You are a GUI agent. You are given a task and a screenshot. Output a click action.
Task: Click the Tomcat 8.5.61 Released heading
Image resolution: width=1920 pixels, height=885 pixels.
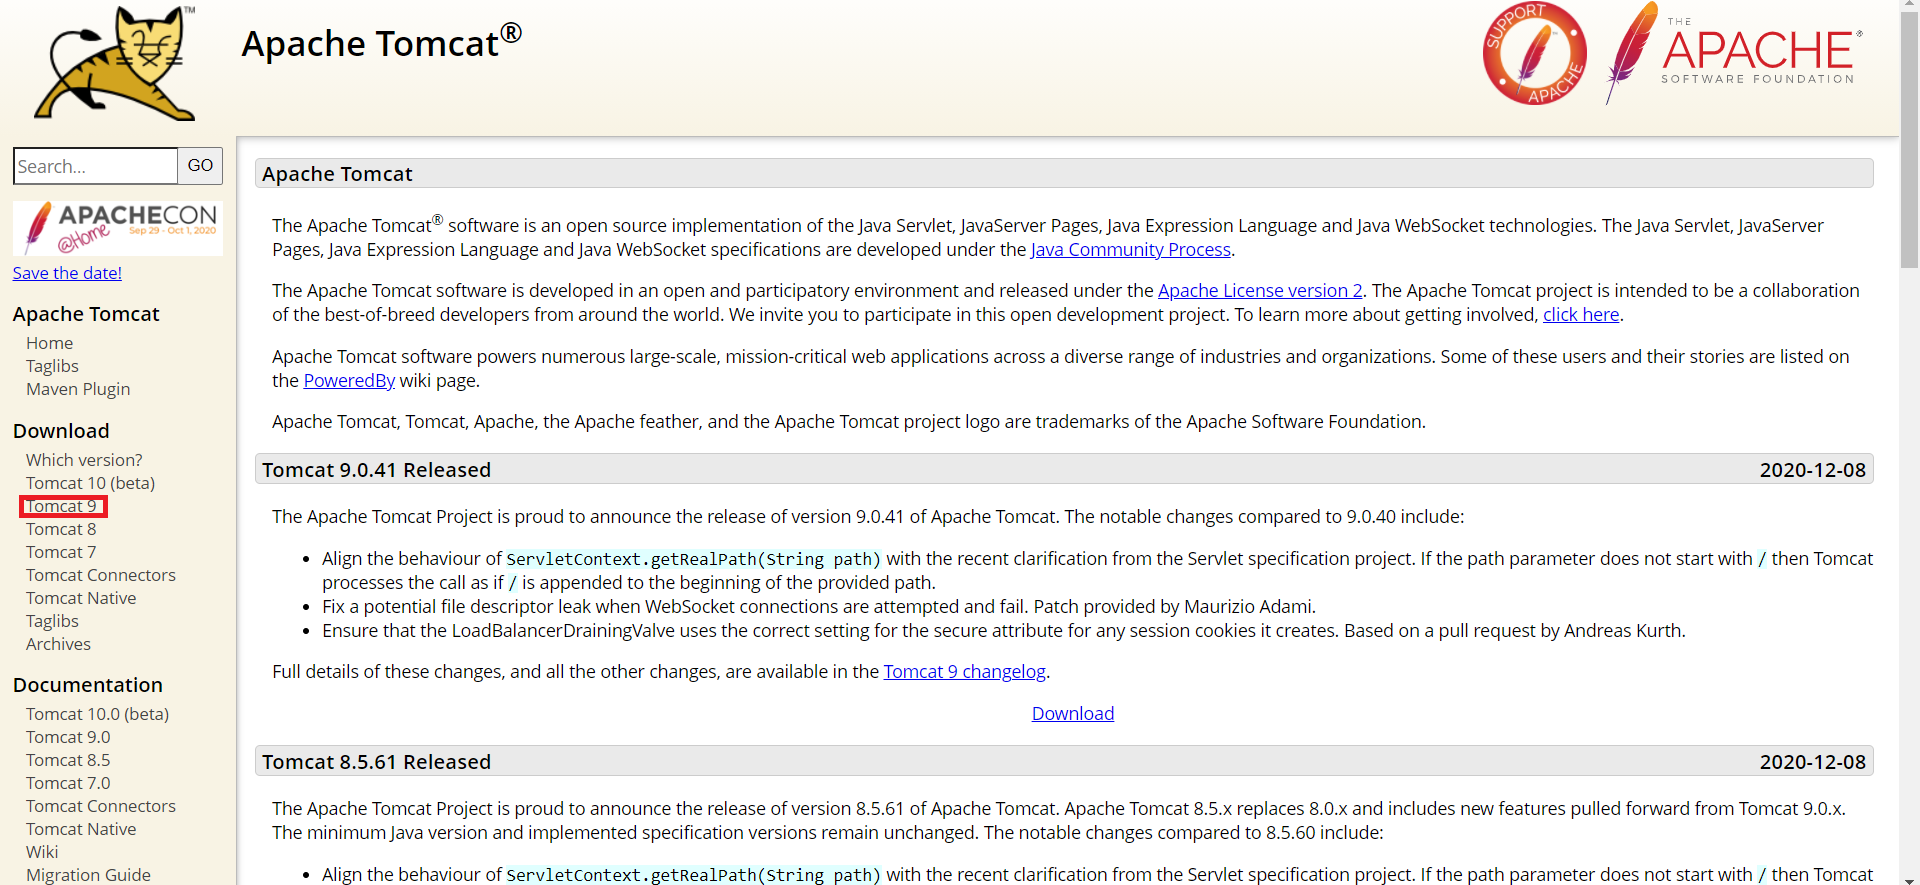pyautogui.click(x=376, y=762)
